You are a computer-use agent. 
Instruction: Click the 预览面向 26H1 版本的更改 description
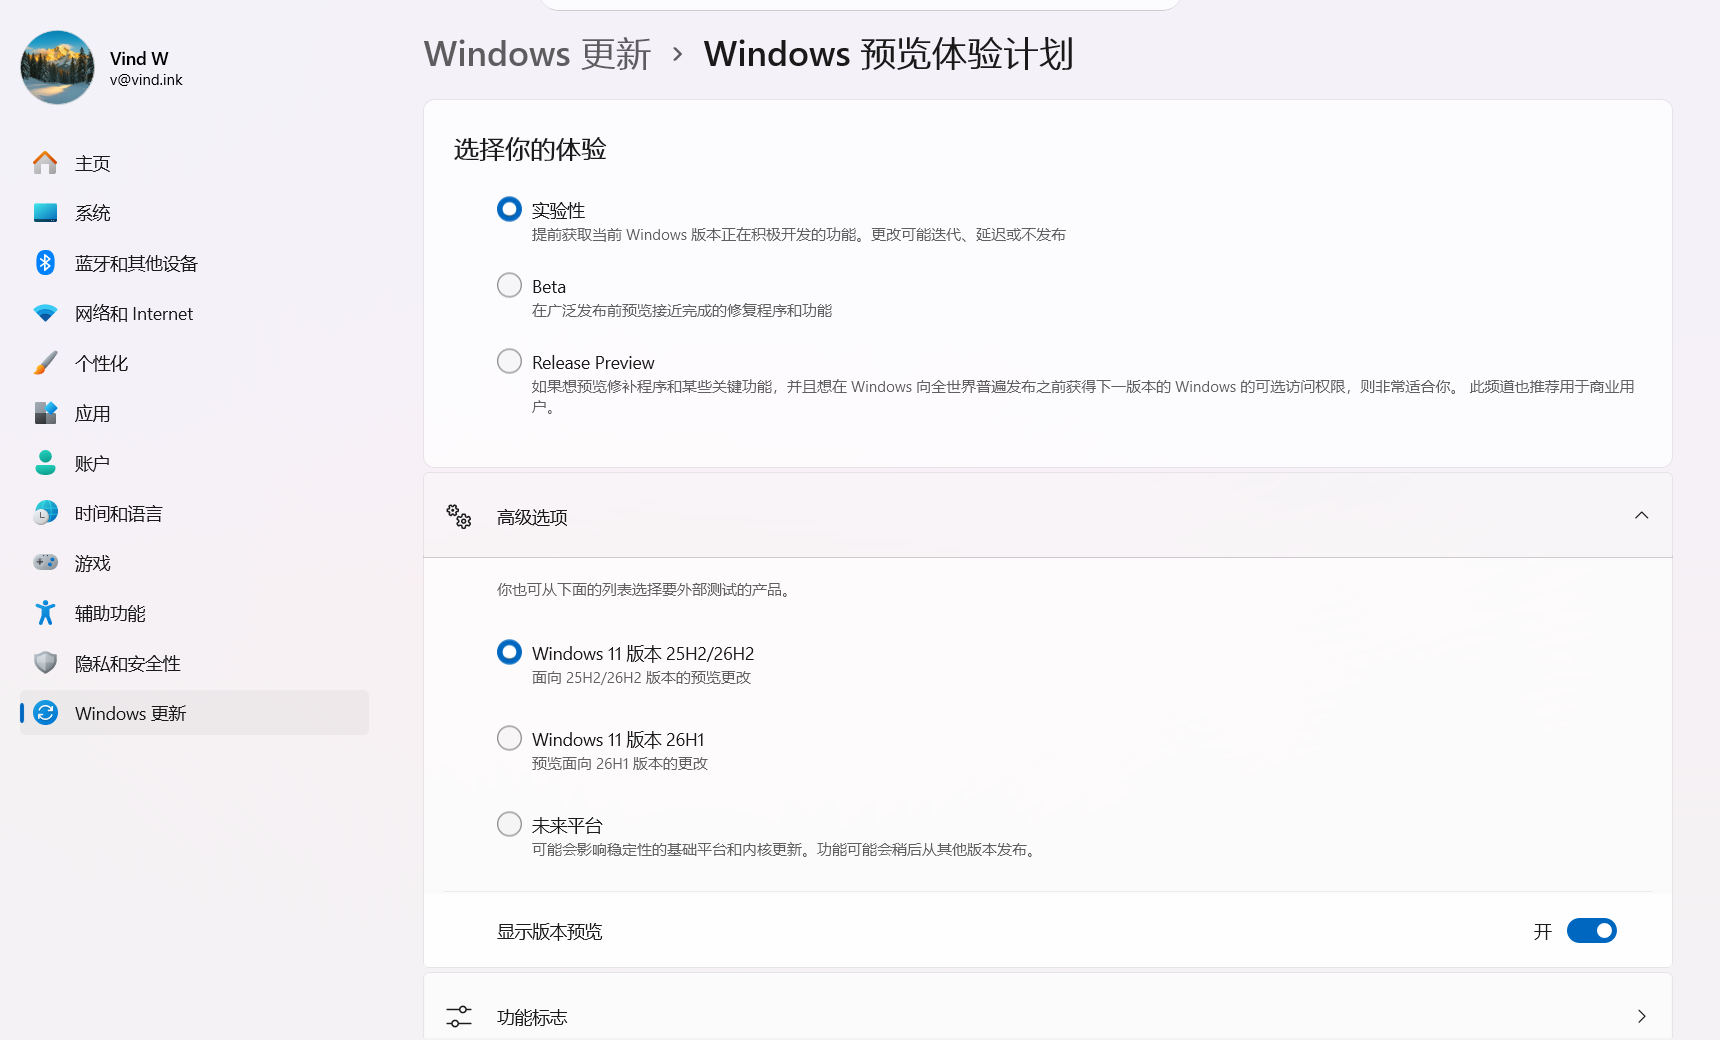[620, 764]
